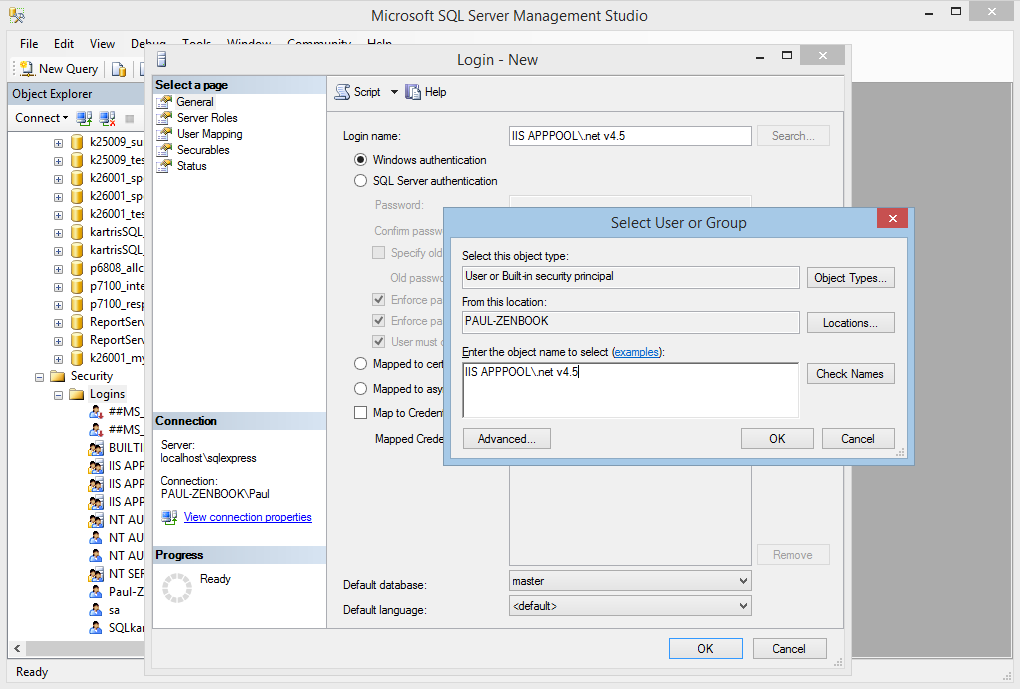
Task: Open the File menu
Action: click(x=29, y=44)
